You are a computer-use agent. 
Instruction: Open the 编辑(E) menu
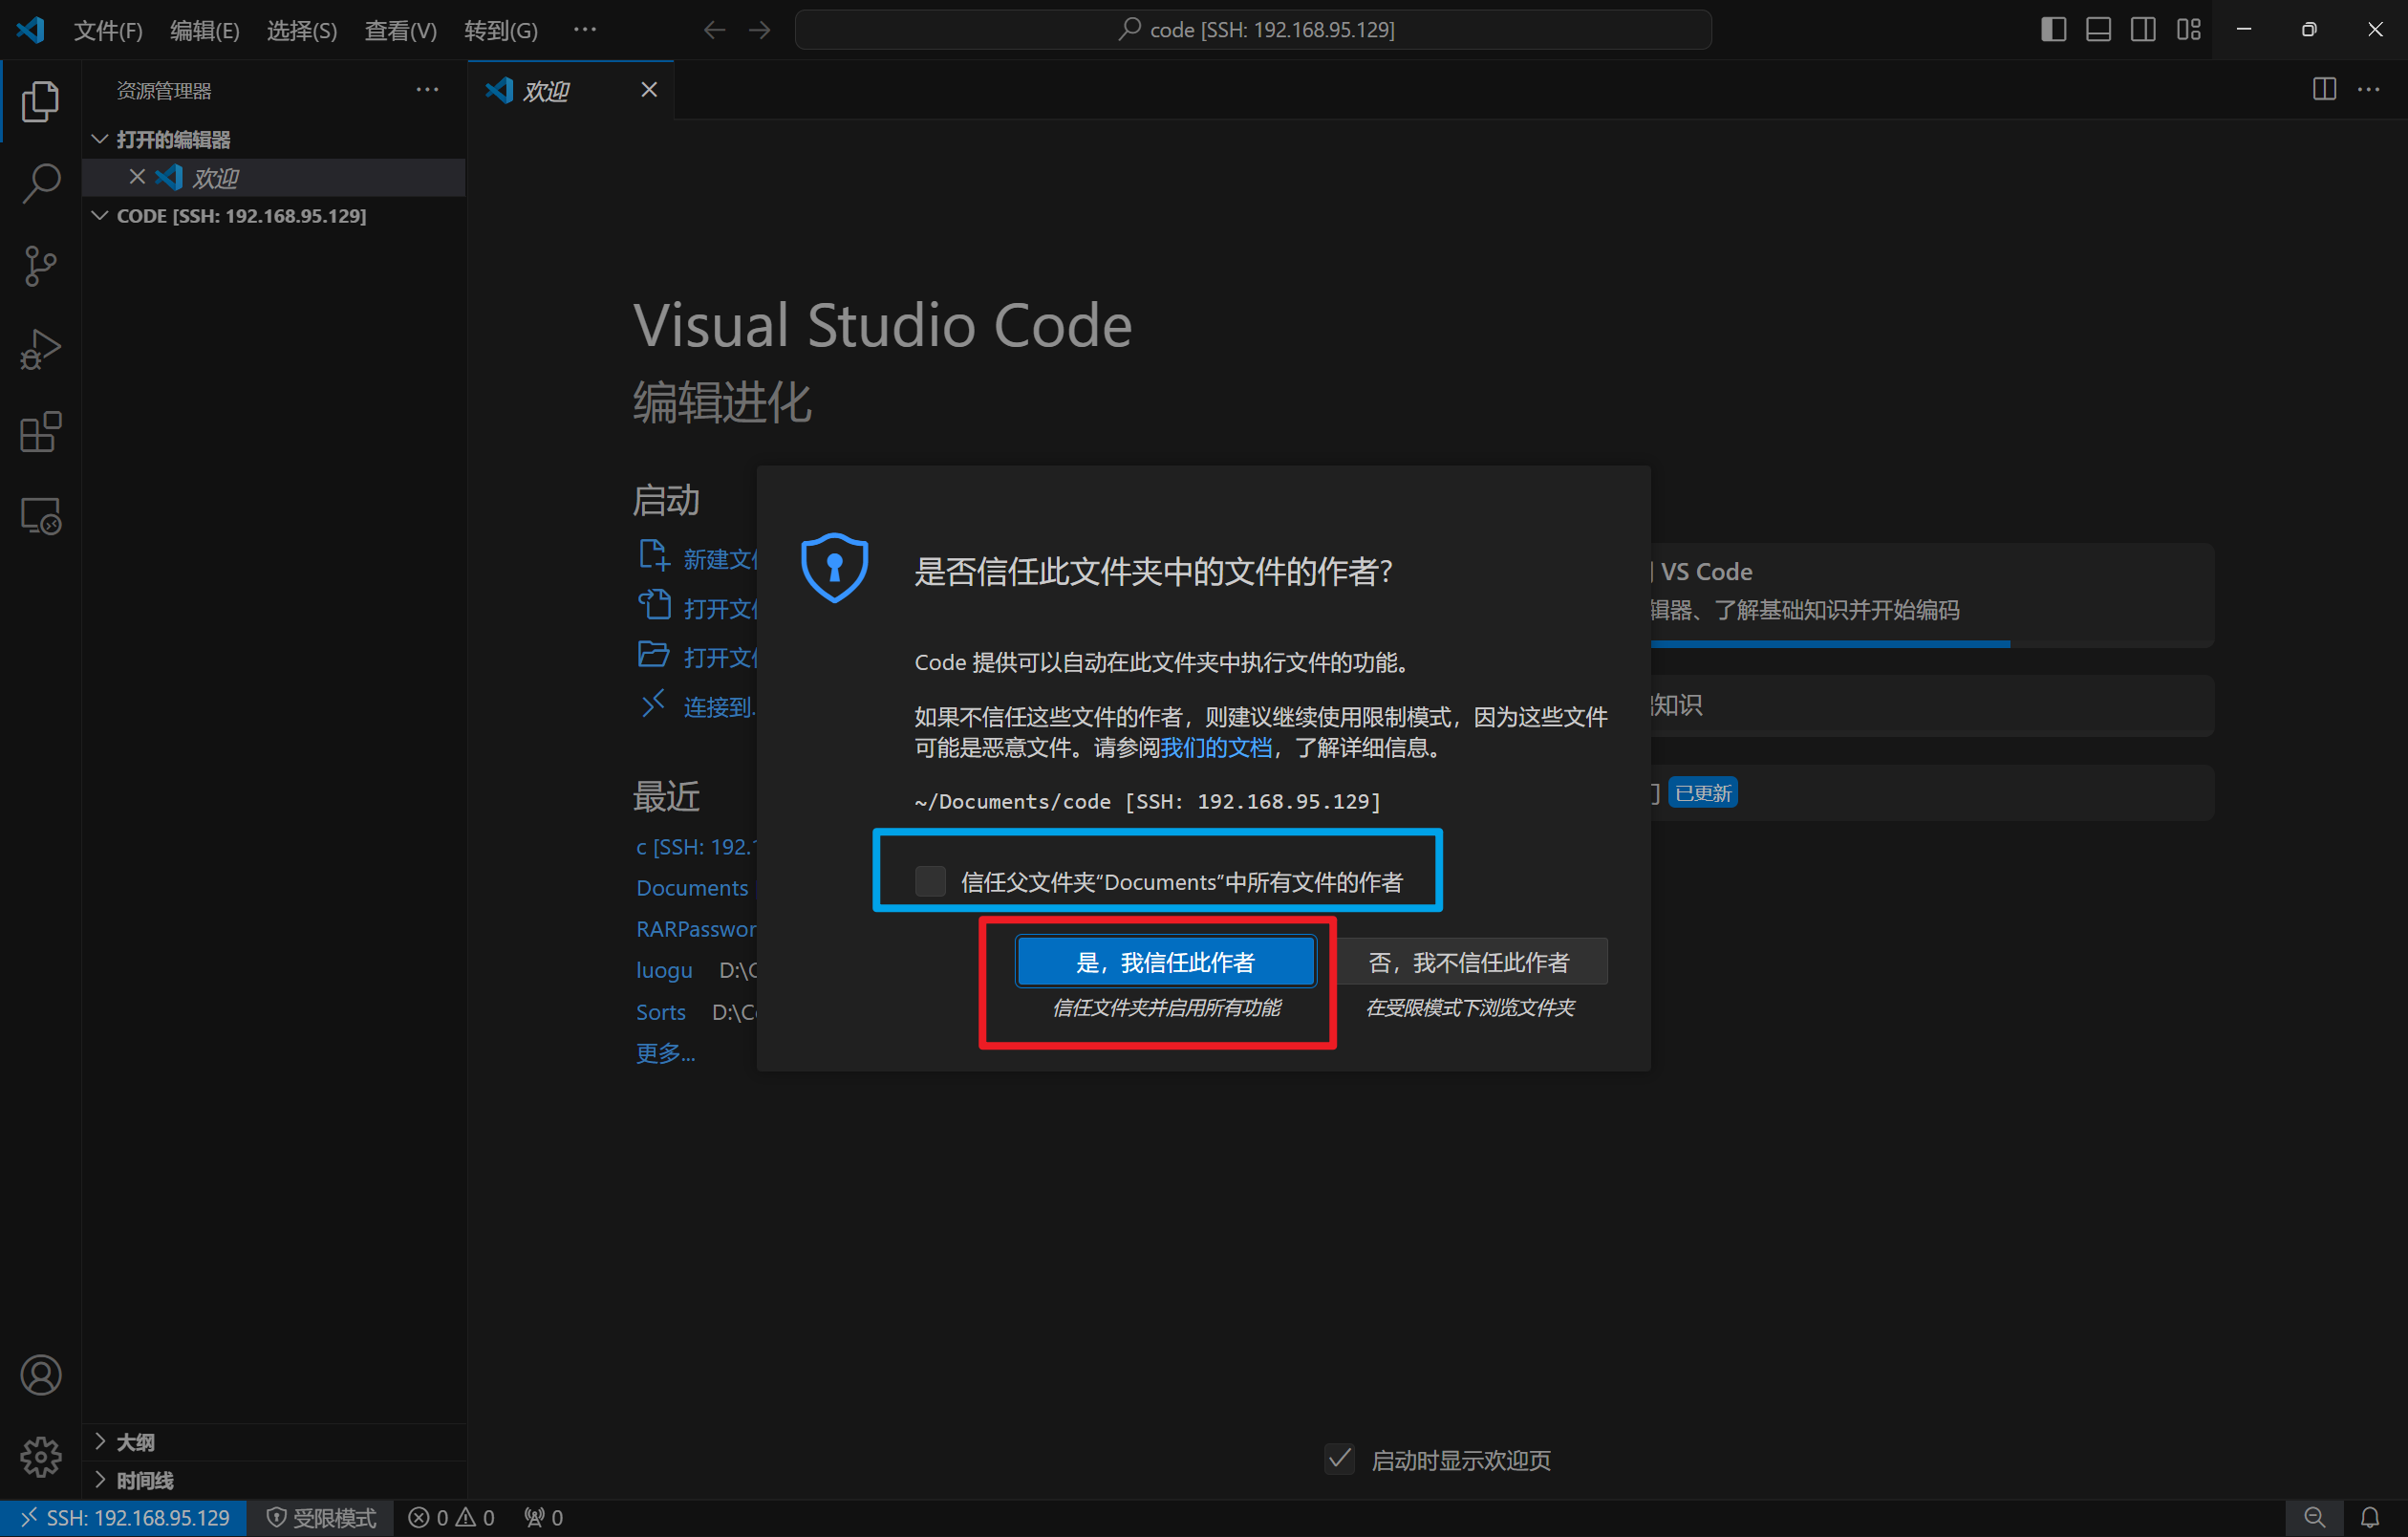tap(205, 30)
